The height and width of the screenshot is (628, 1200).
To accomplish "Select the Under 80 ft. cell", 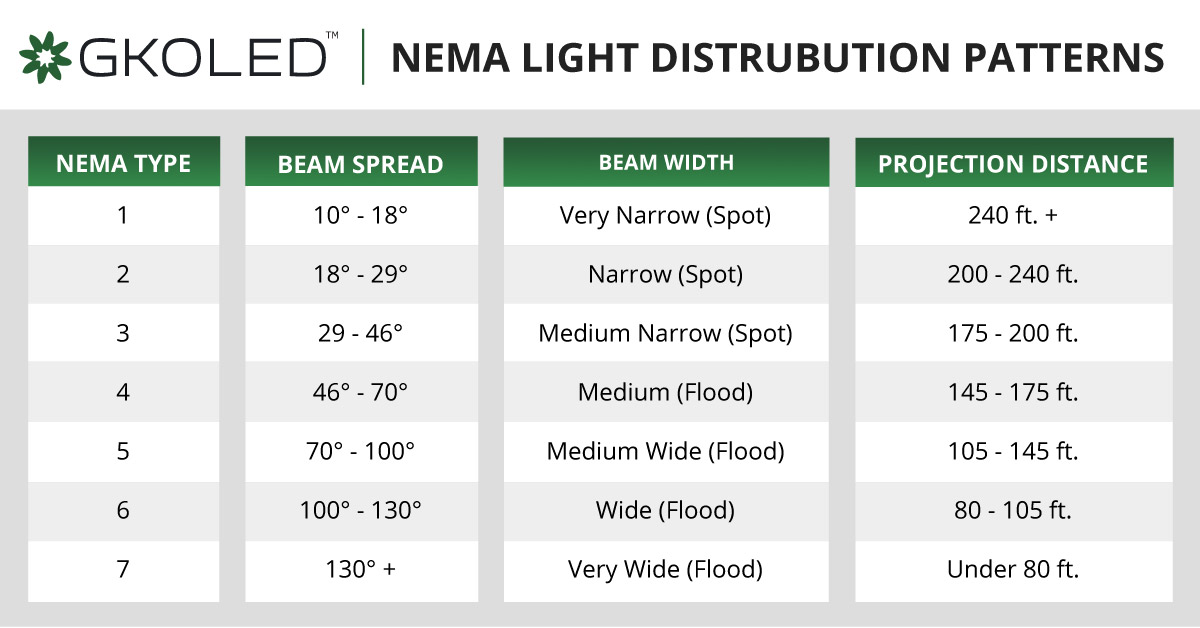I will pos(1013,569).
